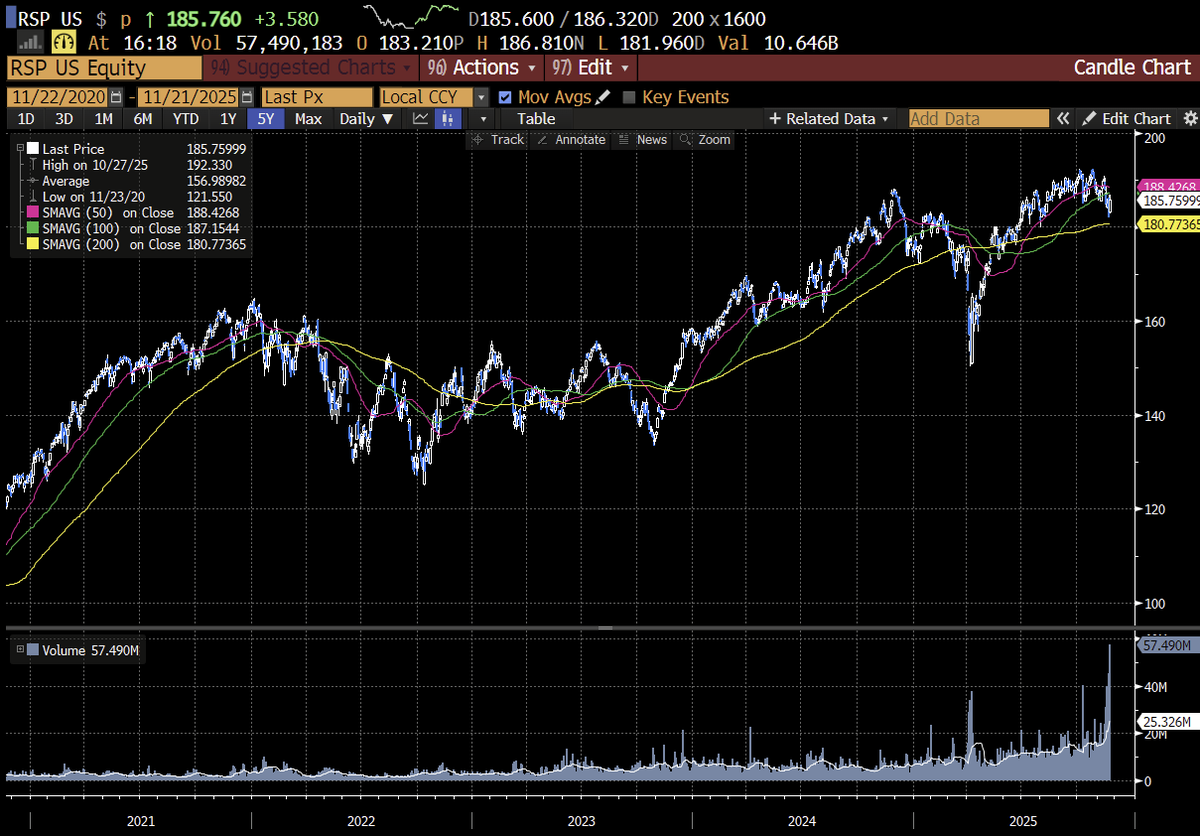Select the Max range tab

(x=309, y=118)
